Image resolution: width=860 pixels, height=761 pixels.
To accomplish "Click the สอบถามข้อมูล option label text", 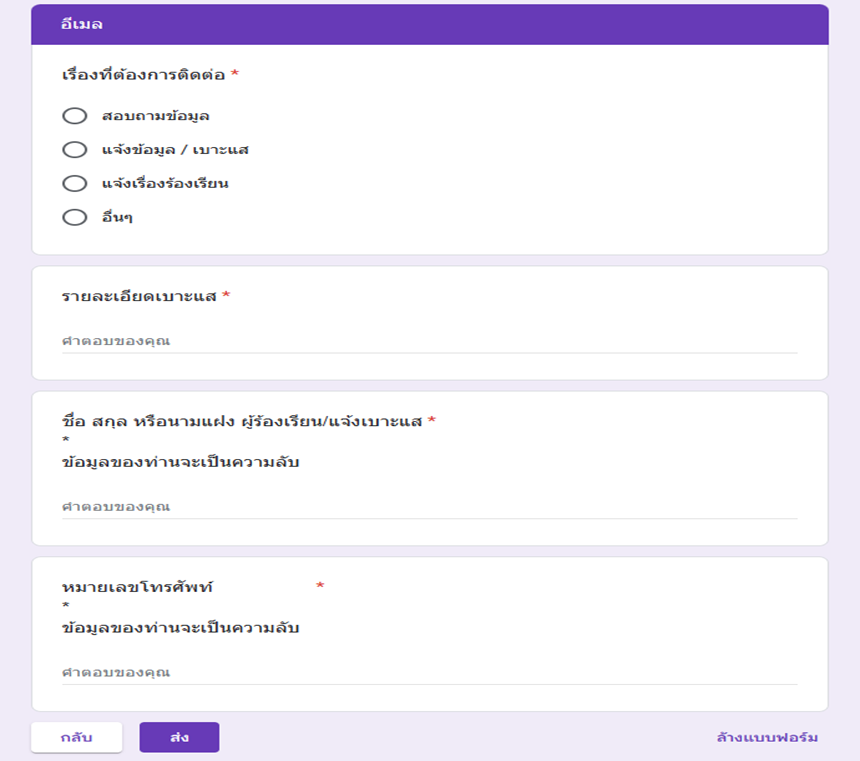I will tap(155, 116).
